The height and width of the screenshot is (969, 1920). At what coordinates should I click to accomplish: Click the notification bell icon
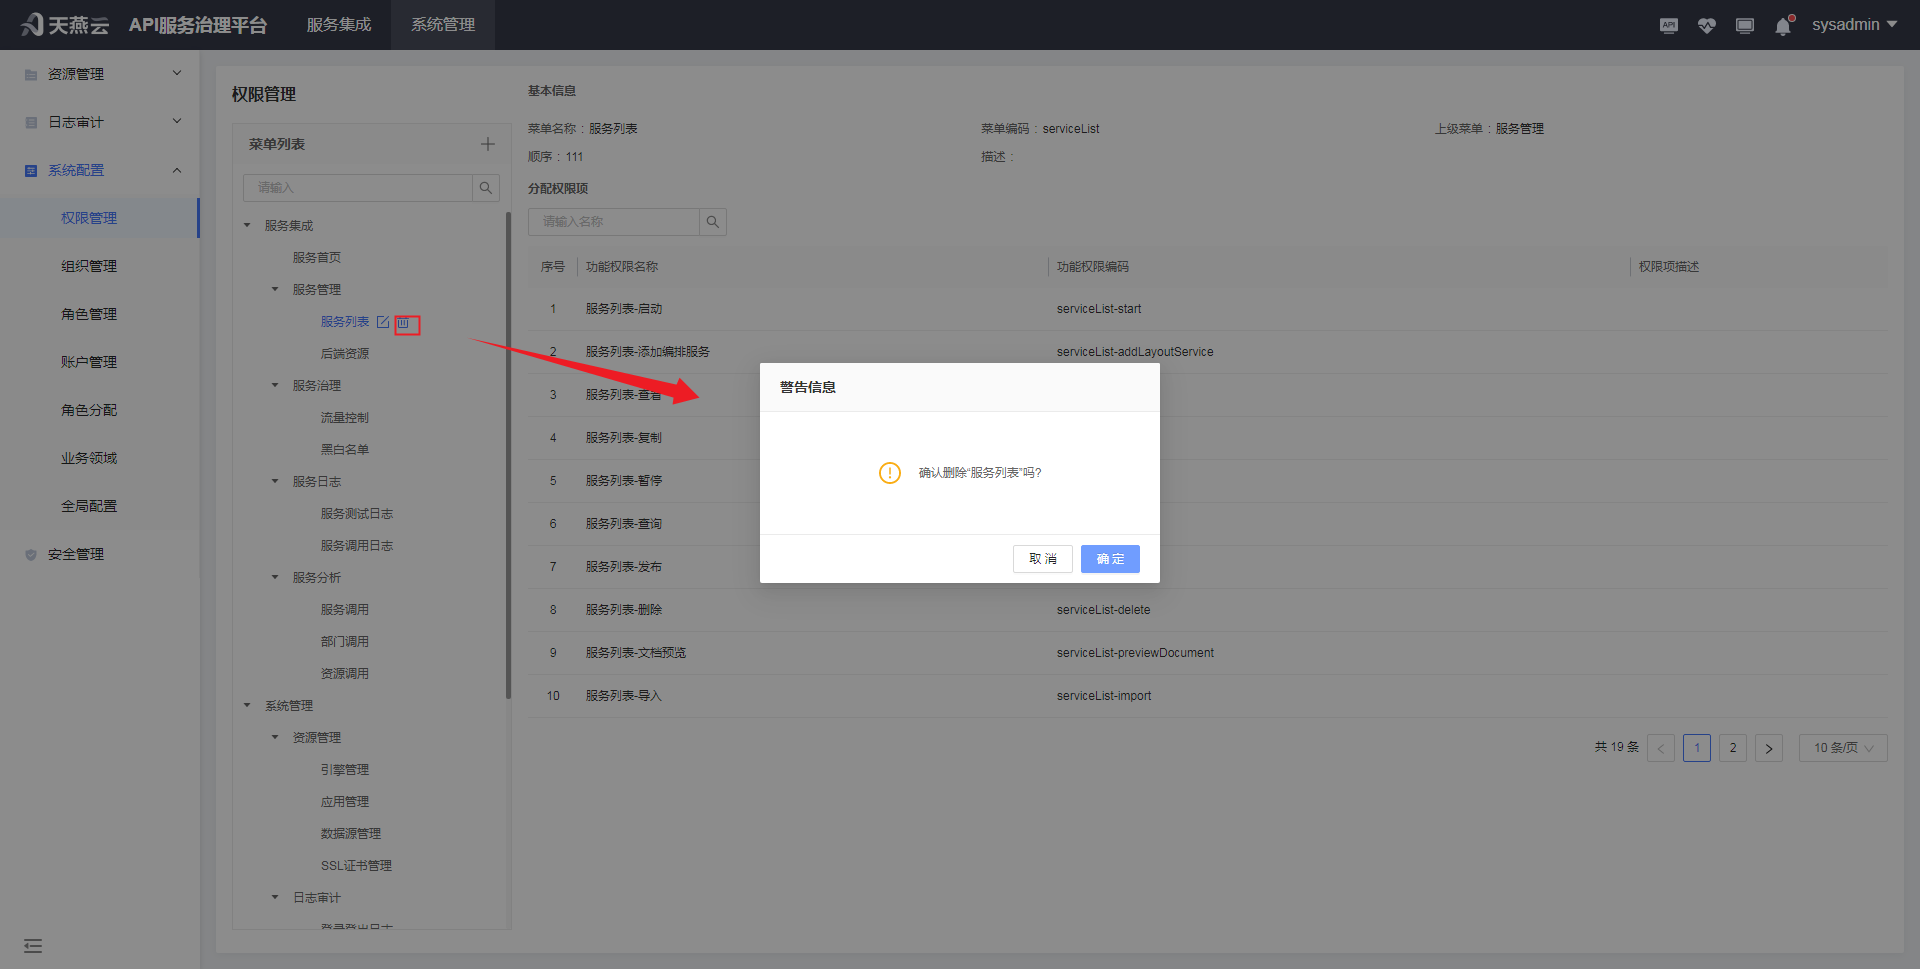[x=1783, y=26]
